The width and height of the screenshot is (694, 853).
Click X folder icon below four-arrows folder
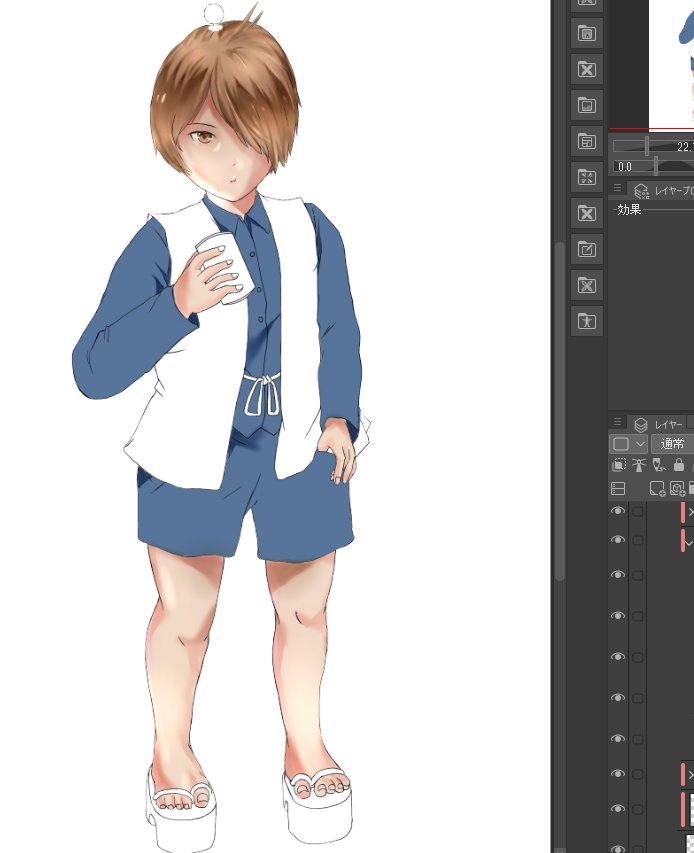pos(586,213)
